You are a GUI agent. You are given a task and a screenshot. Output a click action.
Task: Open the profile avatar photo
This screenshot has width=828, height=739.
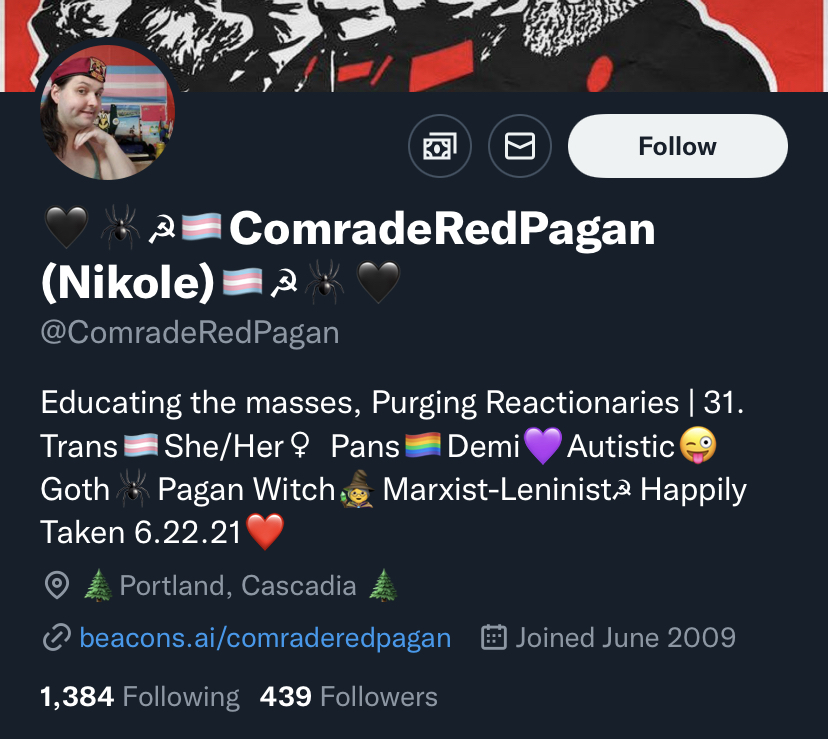coord(107,112)
